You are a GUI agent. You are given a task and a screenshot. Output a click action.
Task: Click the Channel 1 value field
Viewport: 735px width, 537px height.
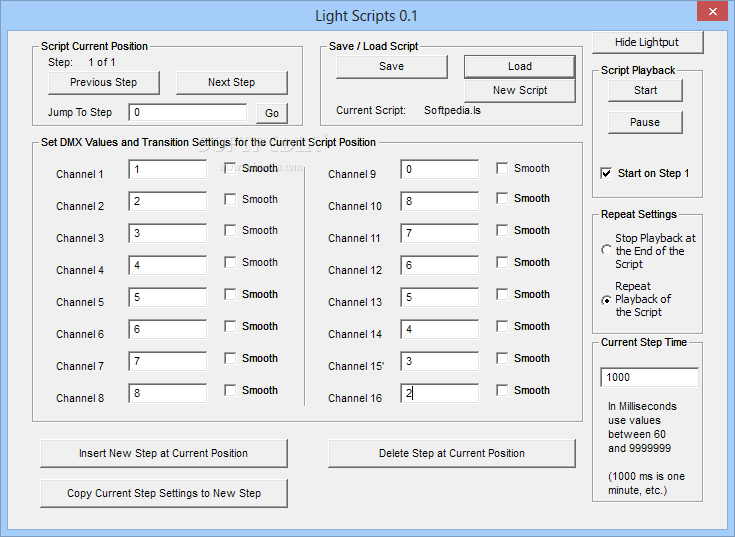click(167, 169)
